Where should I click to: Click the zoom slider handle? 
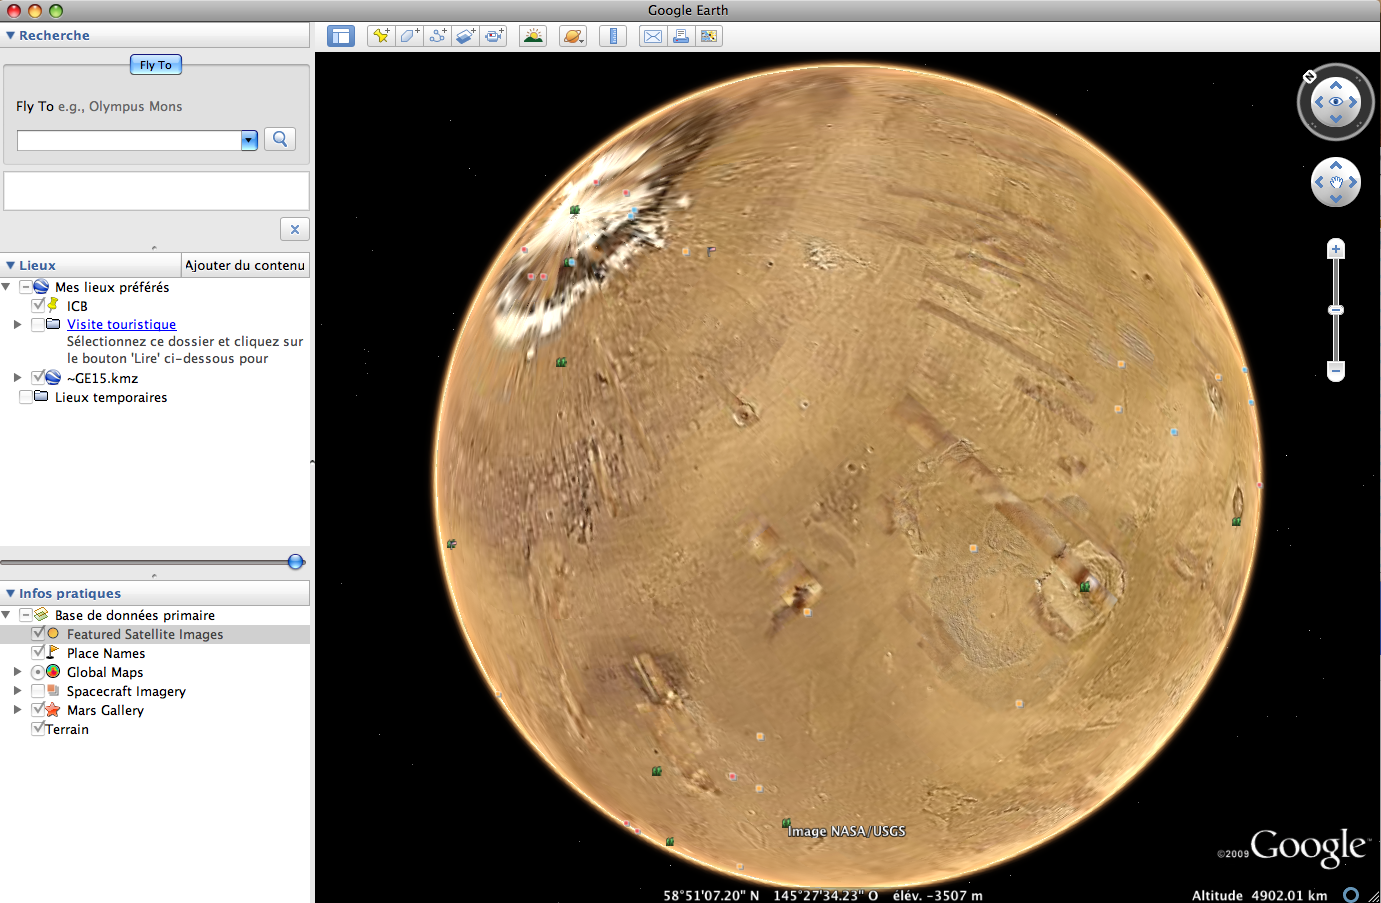pos(1336,310)
